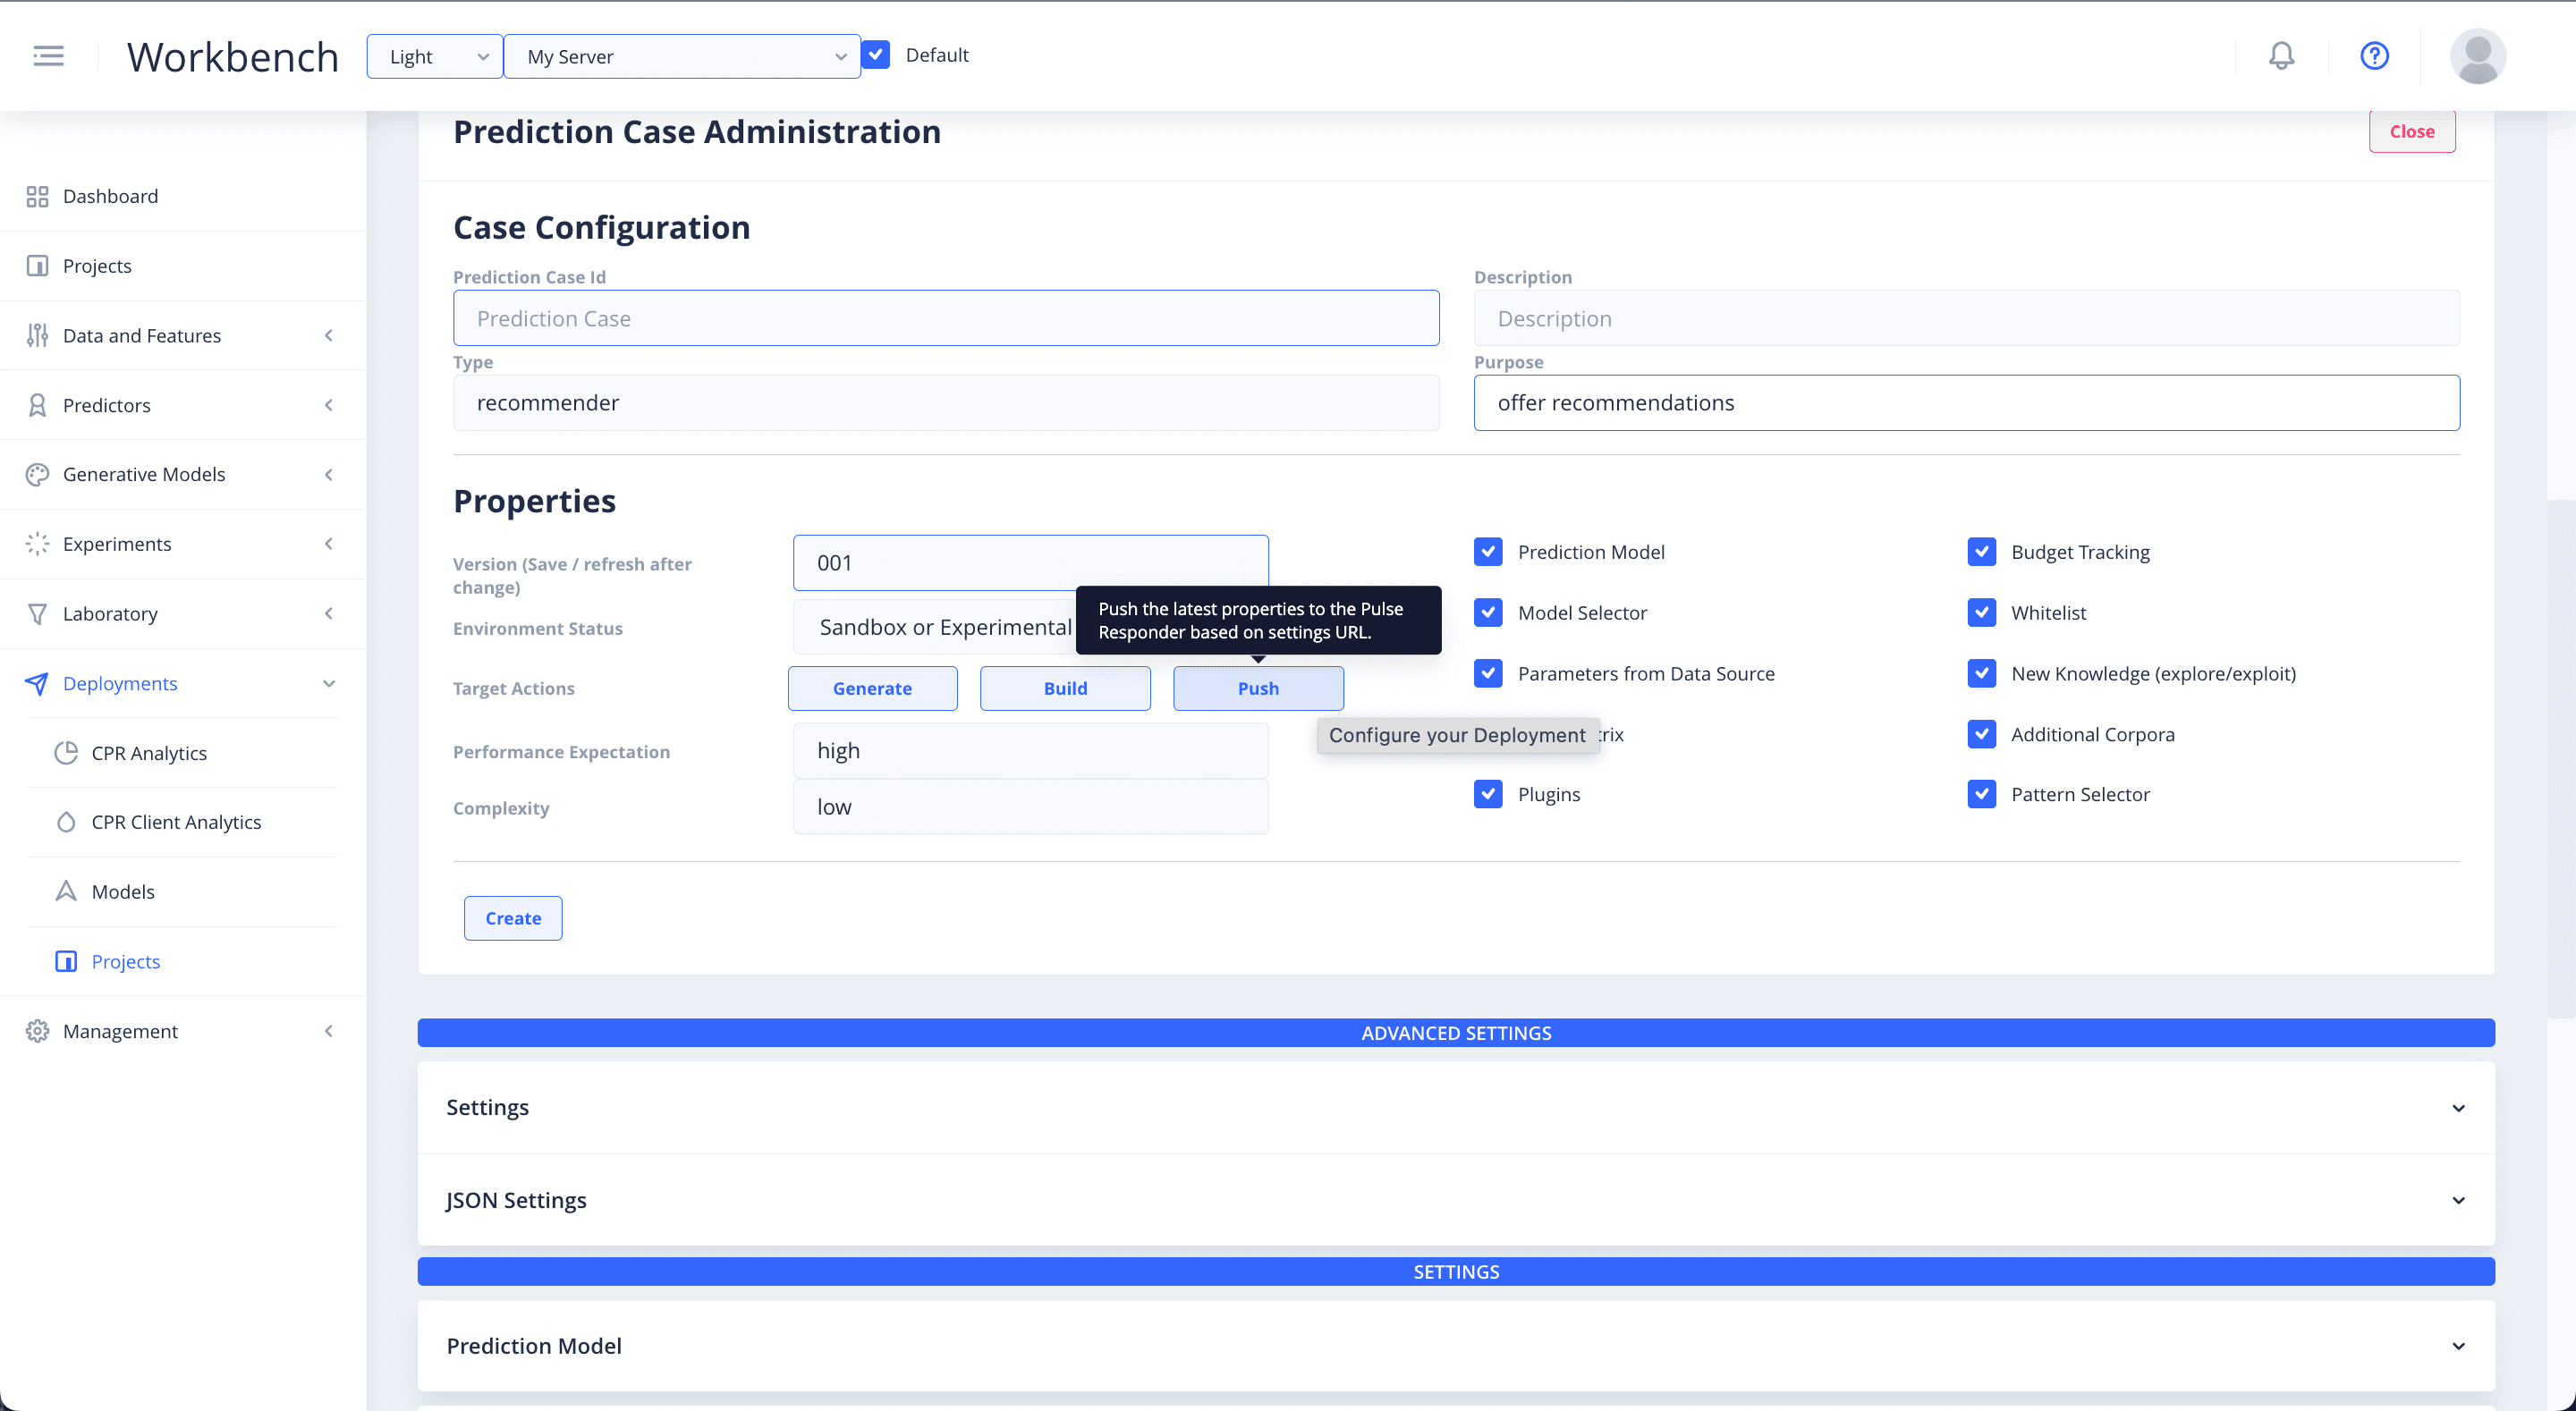Expand the JSON Settings accordion

click(1456, 1200)
